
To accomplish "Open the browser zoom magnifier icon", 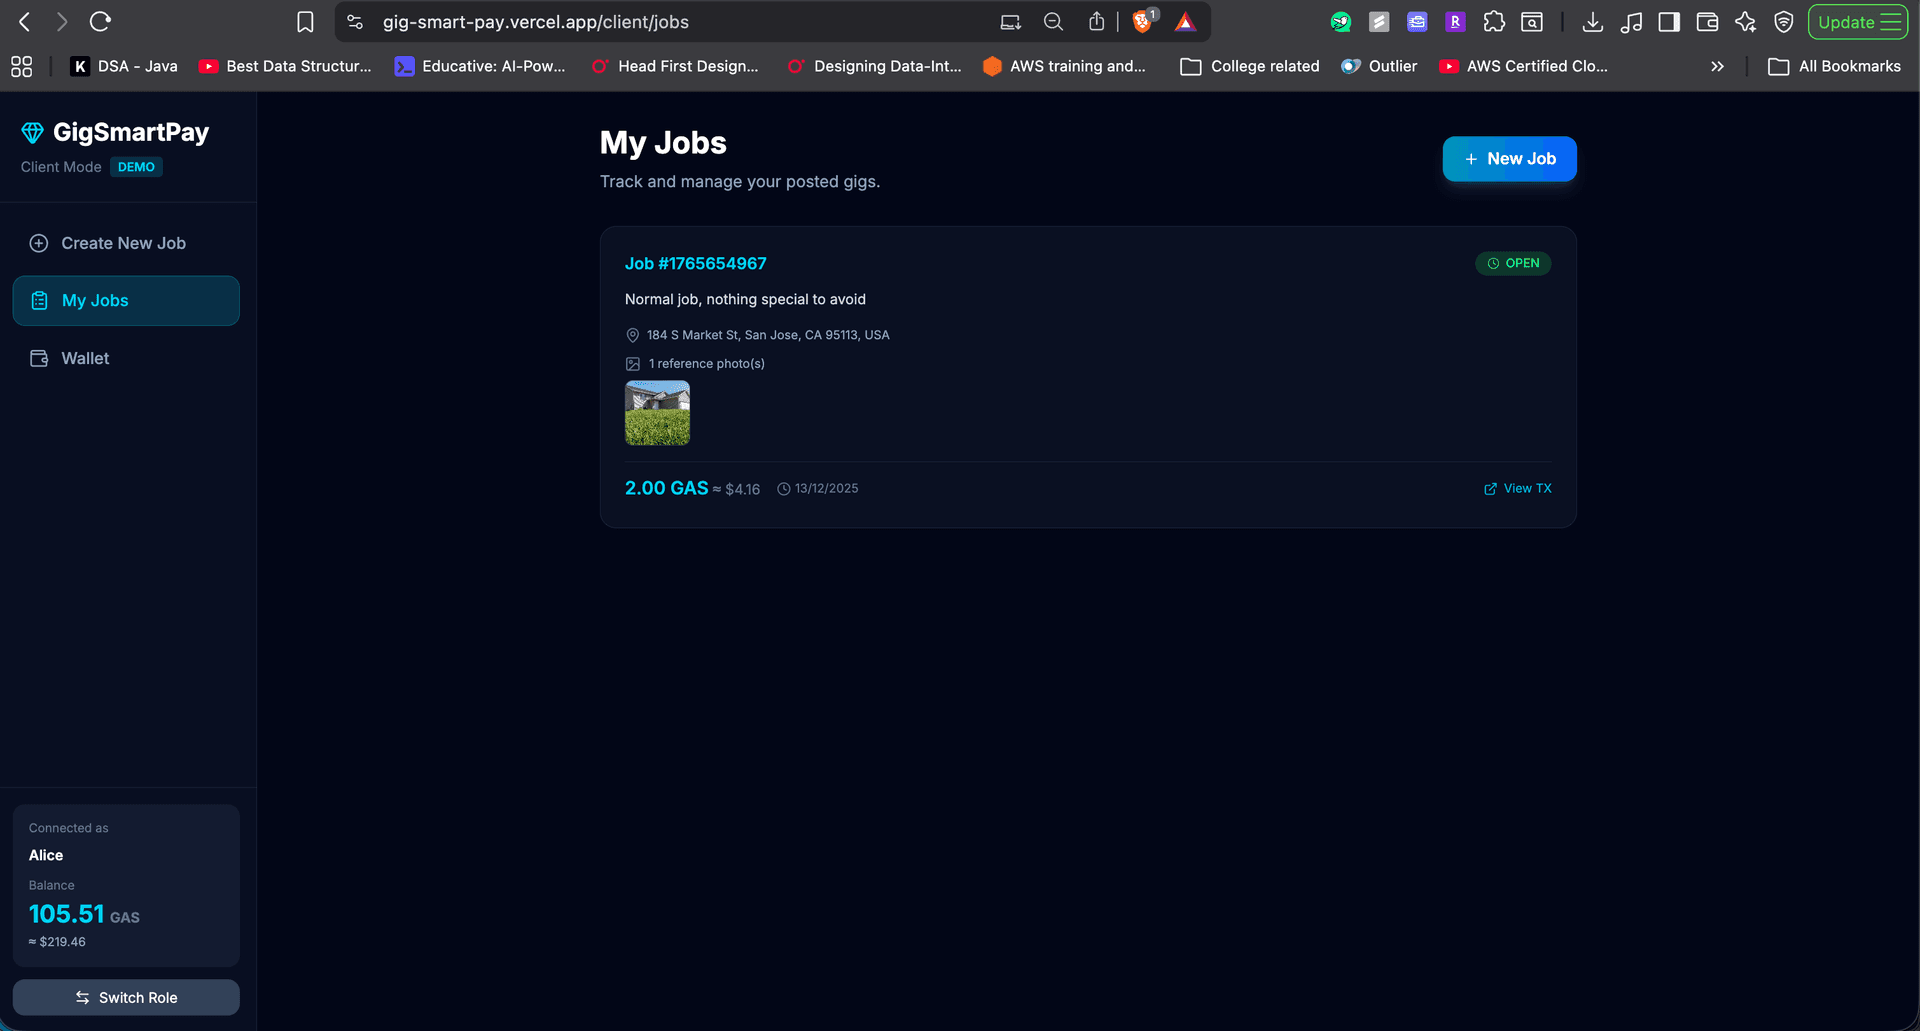I will (x=1053, y=22).
